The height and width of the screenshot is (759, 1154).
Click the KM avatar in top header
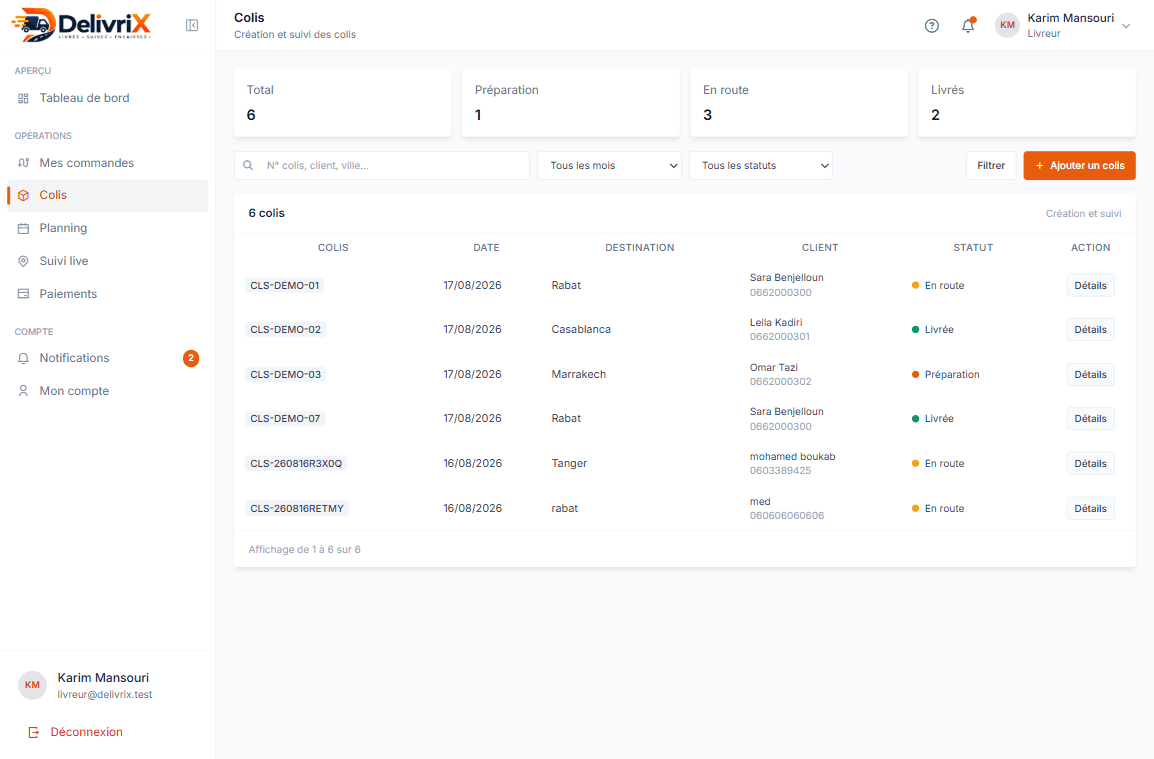click(1008, 25)
